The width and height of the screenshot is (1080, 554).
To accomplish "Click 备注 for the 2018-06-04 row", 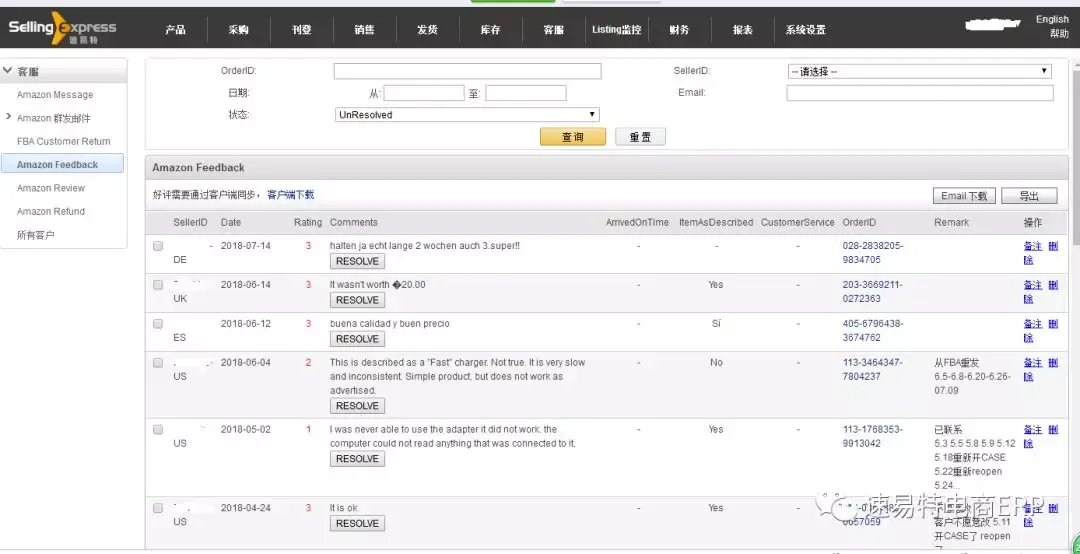I will 1032,362.
